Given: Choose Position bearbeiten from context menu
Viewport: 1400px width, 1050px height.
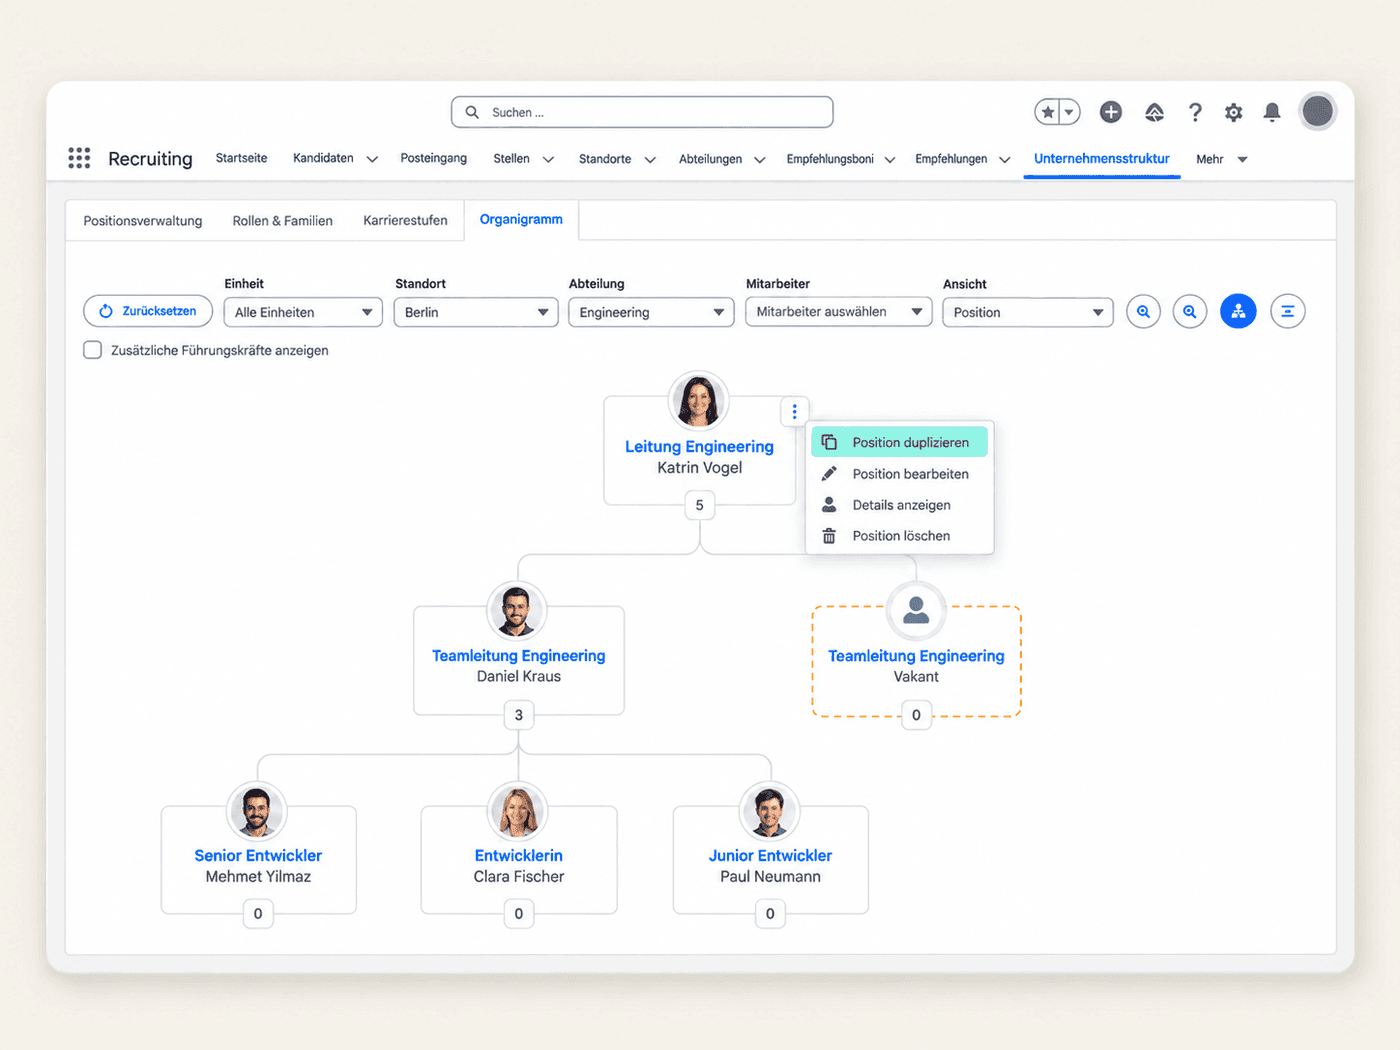Looking at the screenshot, I should tap(899, 474).
